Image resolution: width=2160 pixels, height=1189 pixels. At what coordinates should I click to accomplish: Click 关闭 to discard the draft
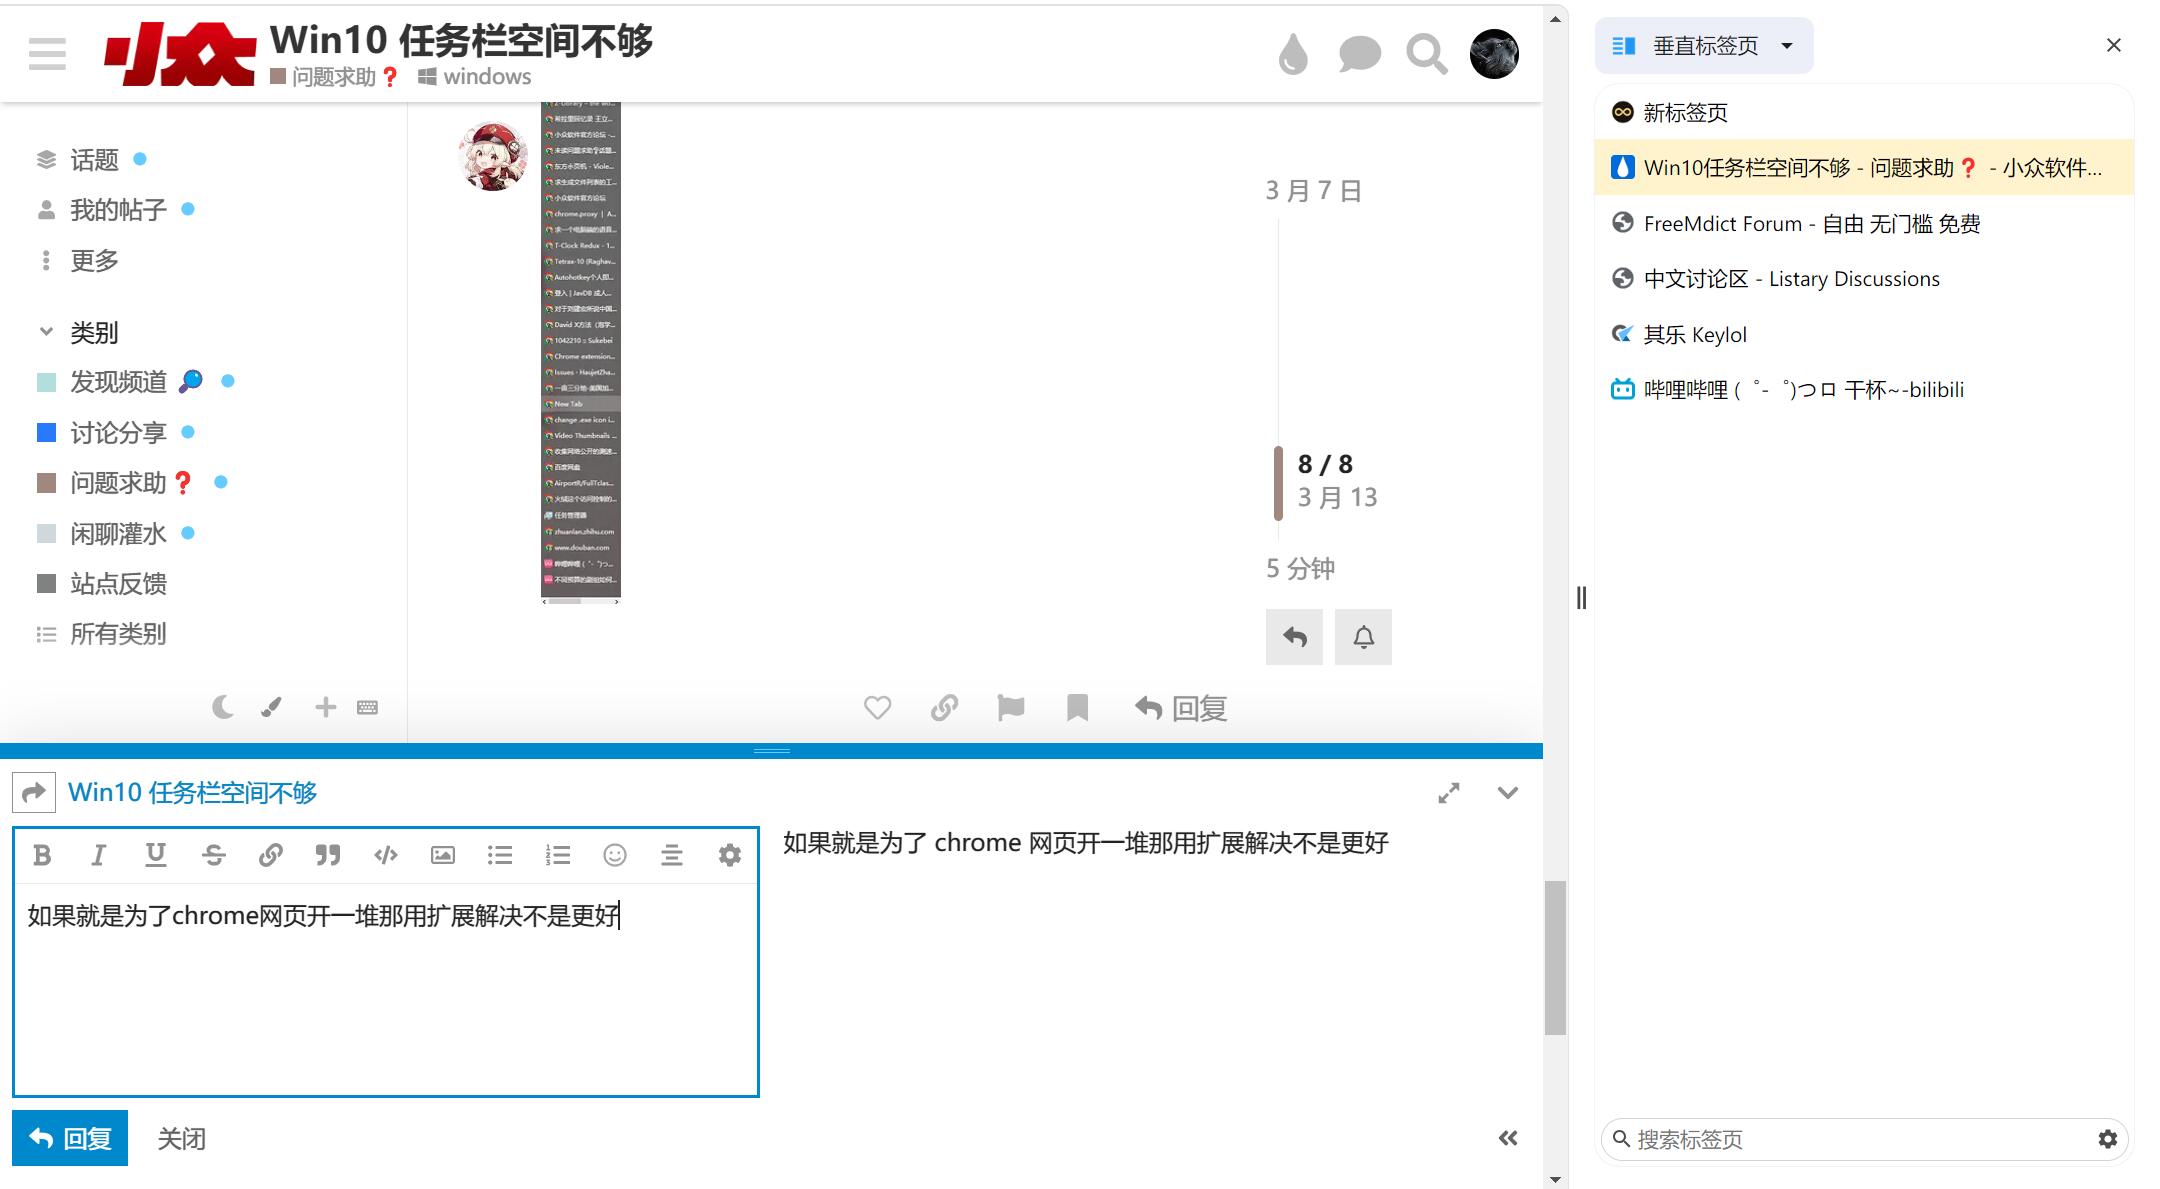click(181, 1139)
